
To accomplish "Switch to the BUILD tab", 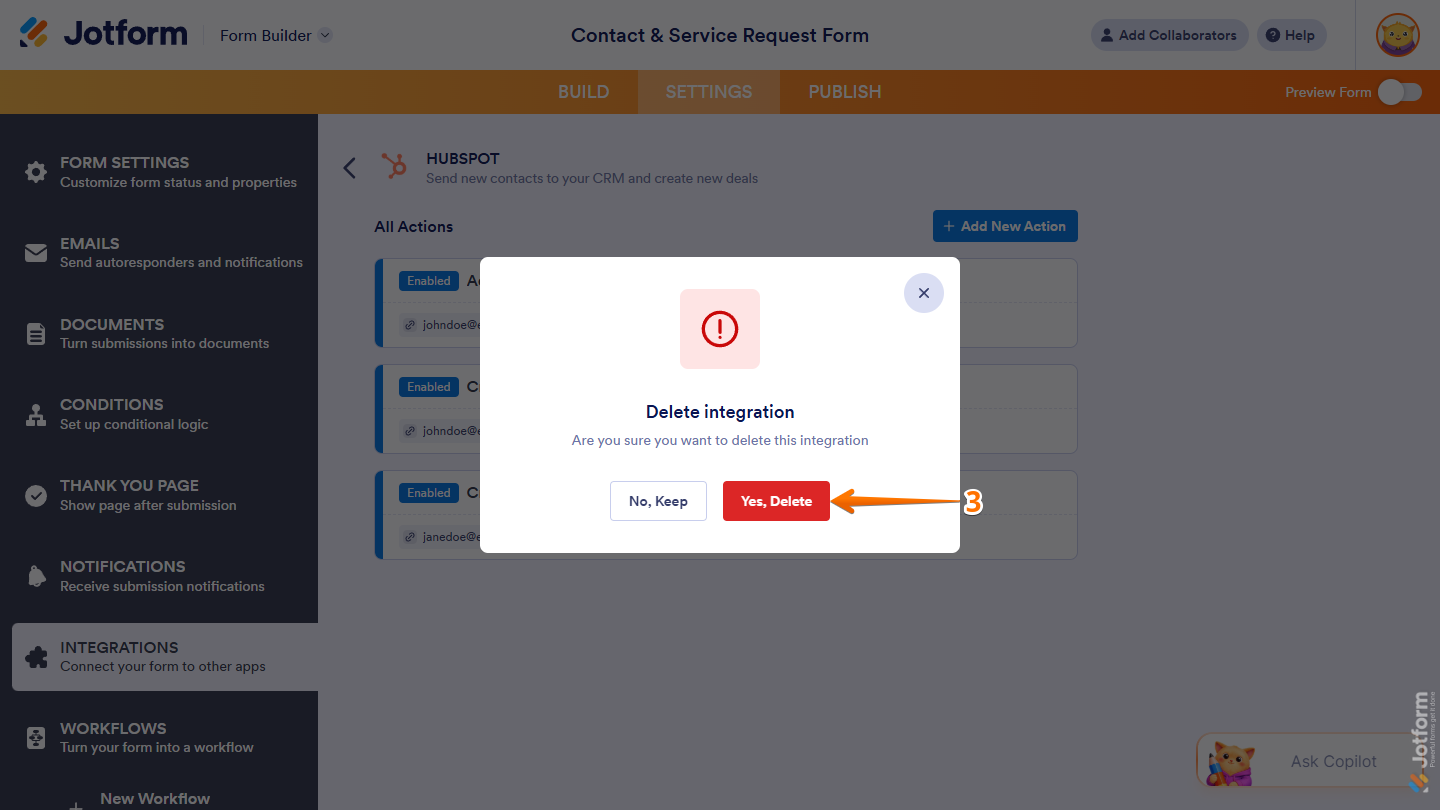I will coord(584,91).
